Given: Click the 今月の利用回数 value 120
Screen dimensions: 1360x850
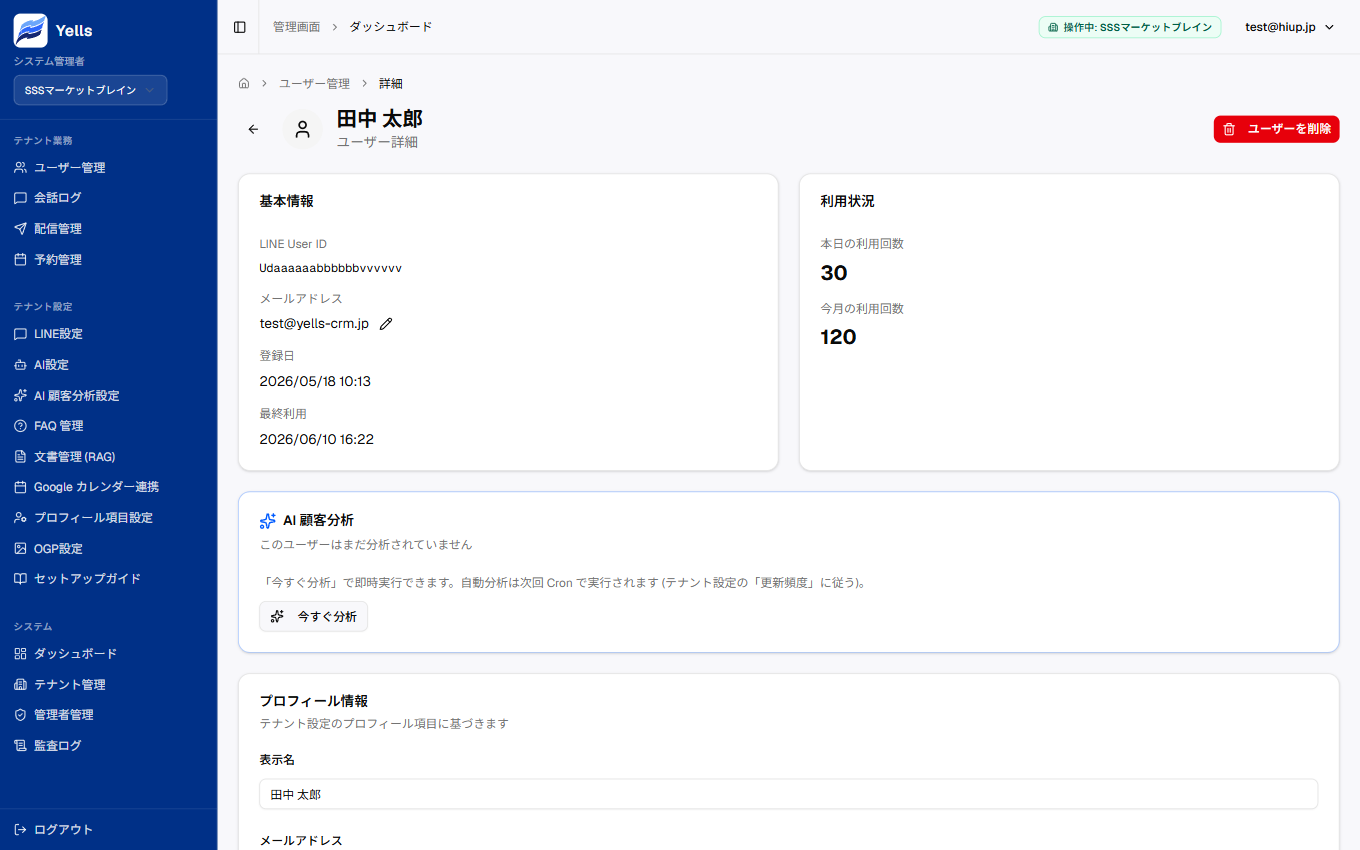Looking at the screenshot, I should point(838,337).
